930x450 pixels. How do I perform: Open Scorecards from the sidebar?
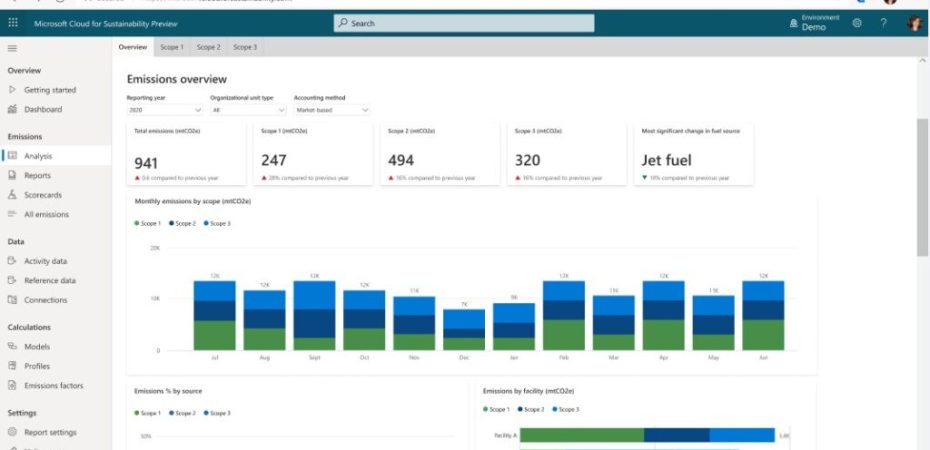click(45, 195)
